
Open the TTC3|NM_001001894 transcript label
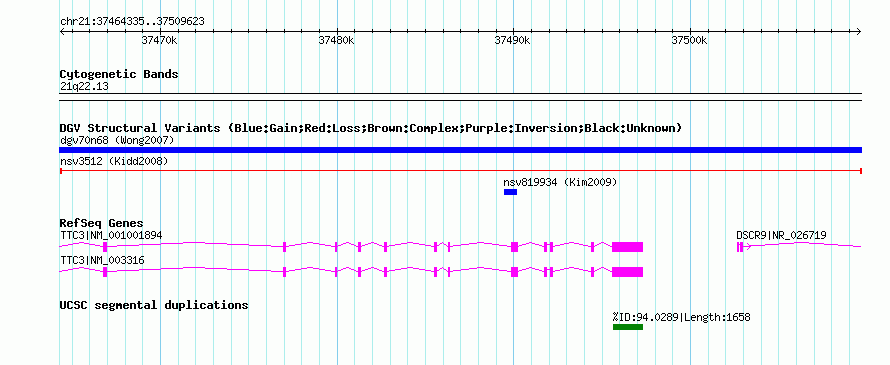pos(112,235)
